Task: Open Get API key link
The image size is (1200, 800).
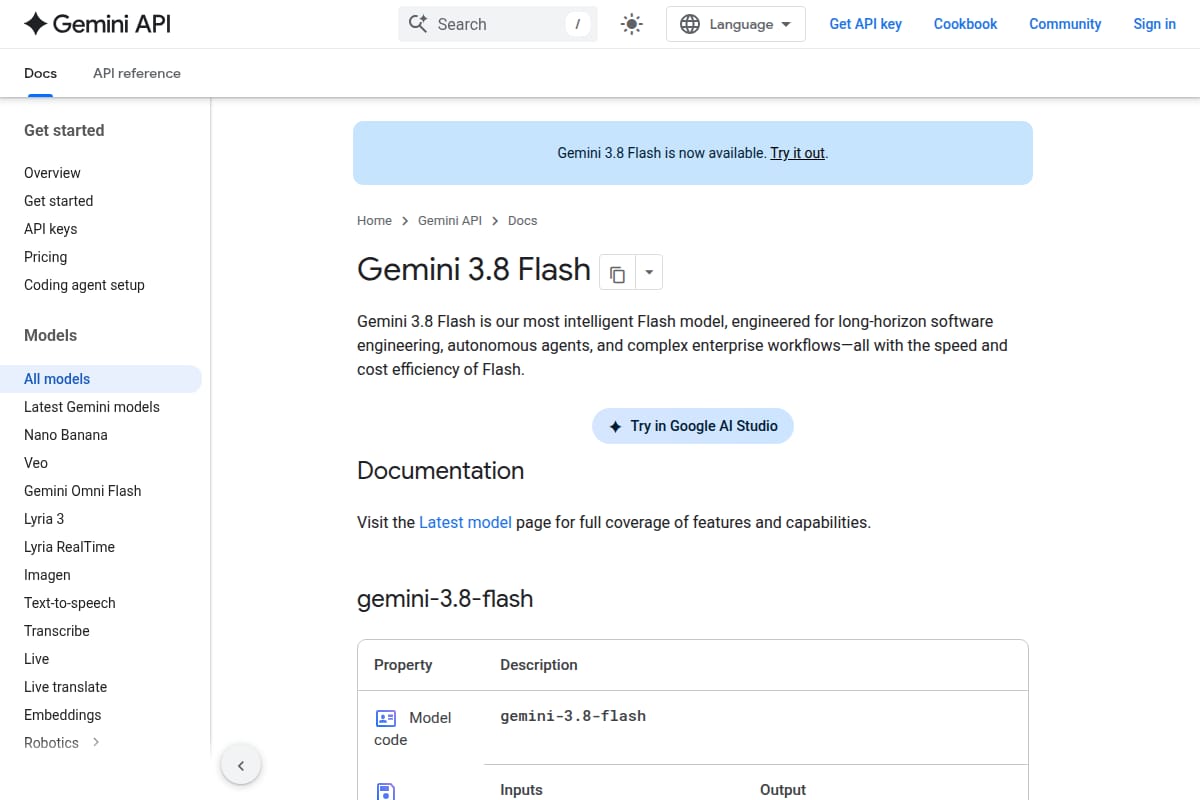Action: (865, 24)
